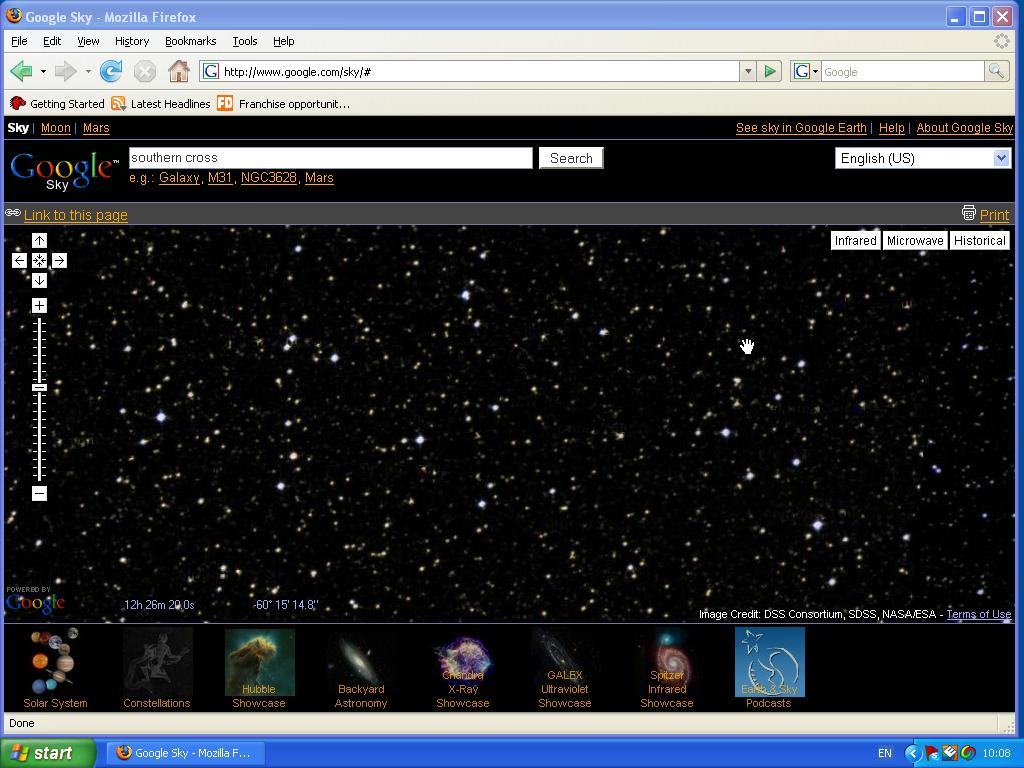
Task: Open the Link to this page link
Action: pos(76,215)
